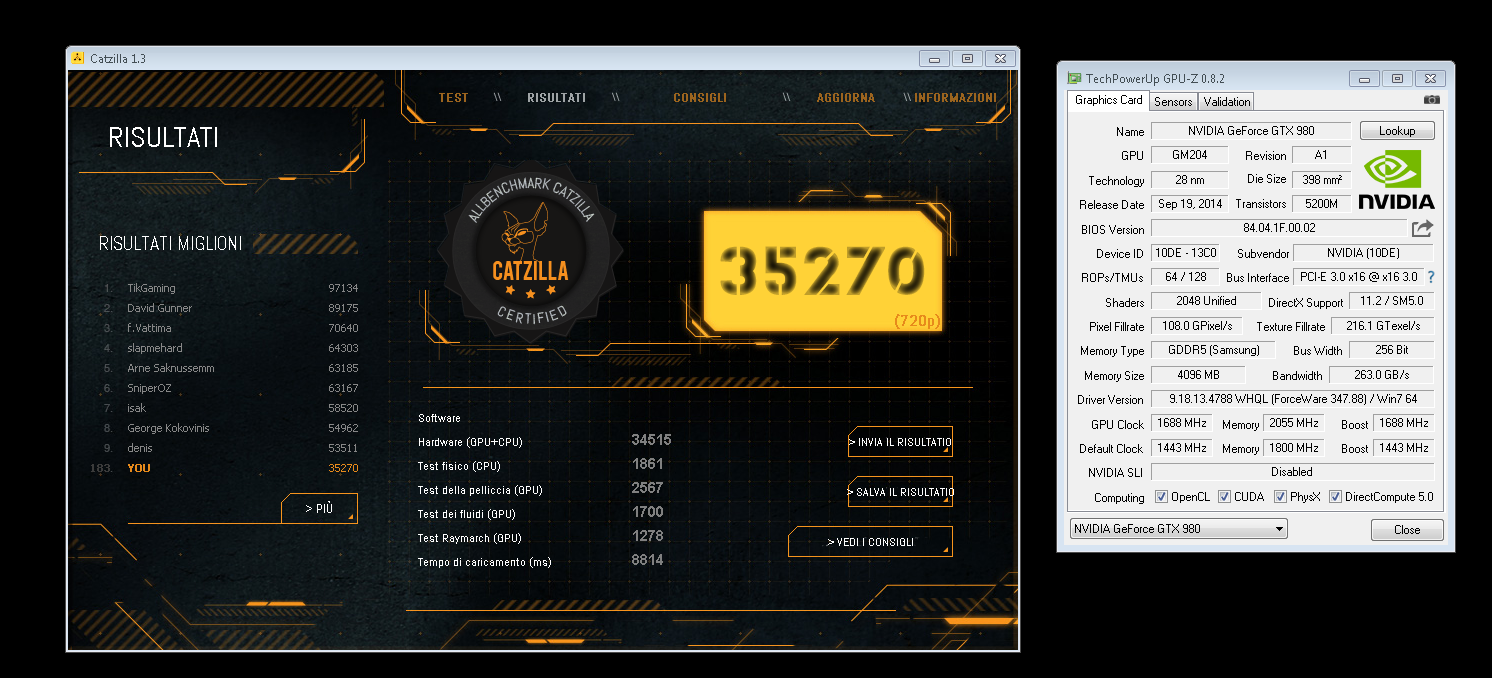This screenshot has width=1492, height=678.
Task: Click the GPU Clock 1688 MHz field
Action: tap(1181, 423)
